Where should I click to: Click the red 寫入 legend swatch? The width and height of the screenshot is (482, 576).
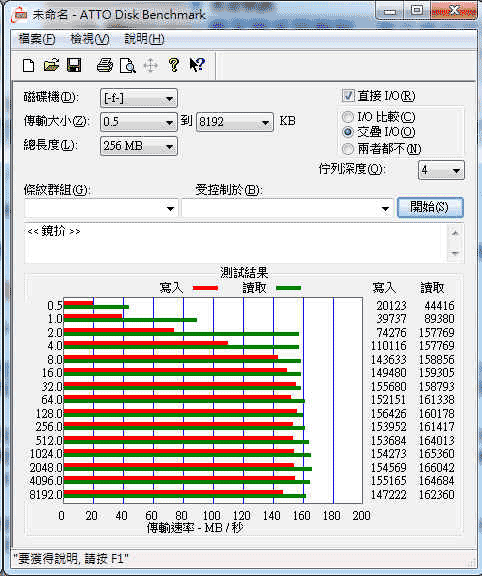click(205, 288)
